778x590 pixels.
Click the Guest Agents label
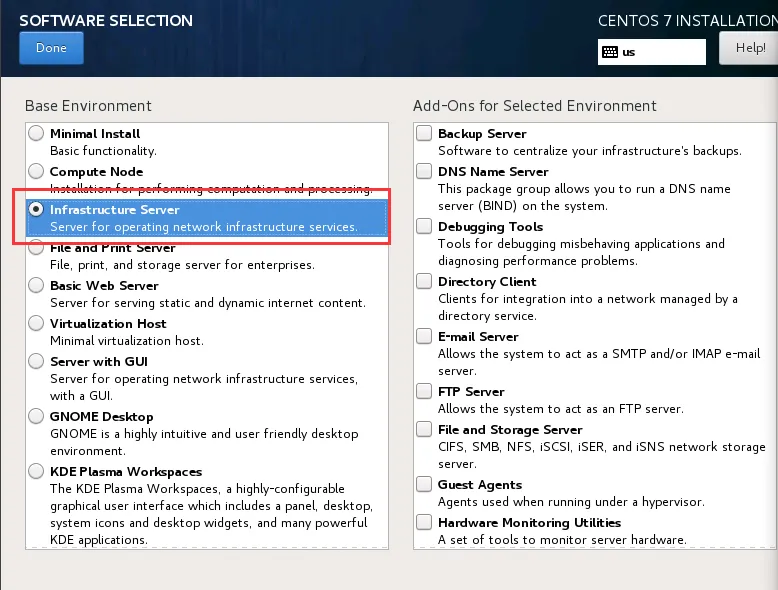pyautogui.click(x=480, y=485)
